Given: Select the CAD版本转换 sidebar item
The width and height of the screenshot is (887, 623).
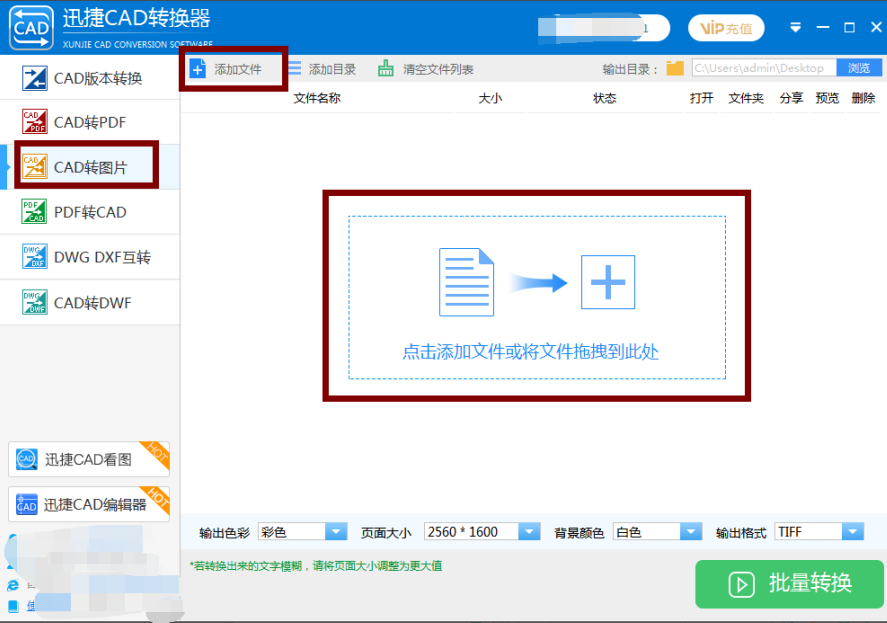Looking at the screenshot, I should click(x=90, y=78).
